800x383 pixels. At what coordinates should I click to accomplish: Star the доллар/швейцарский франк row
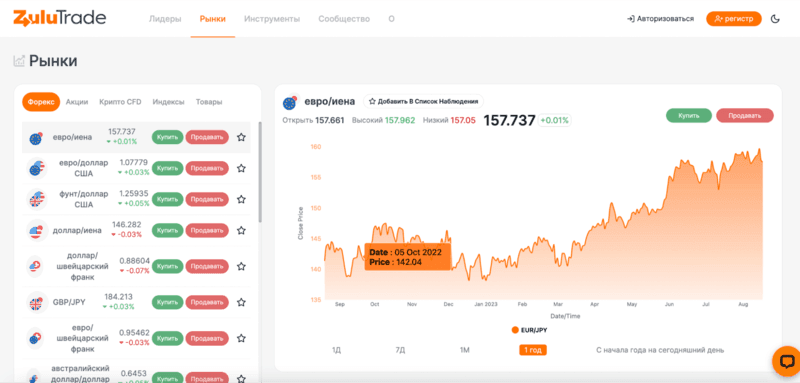(x=241, y=266)
